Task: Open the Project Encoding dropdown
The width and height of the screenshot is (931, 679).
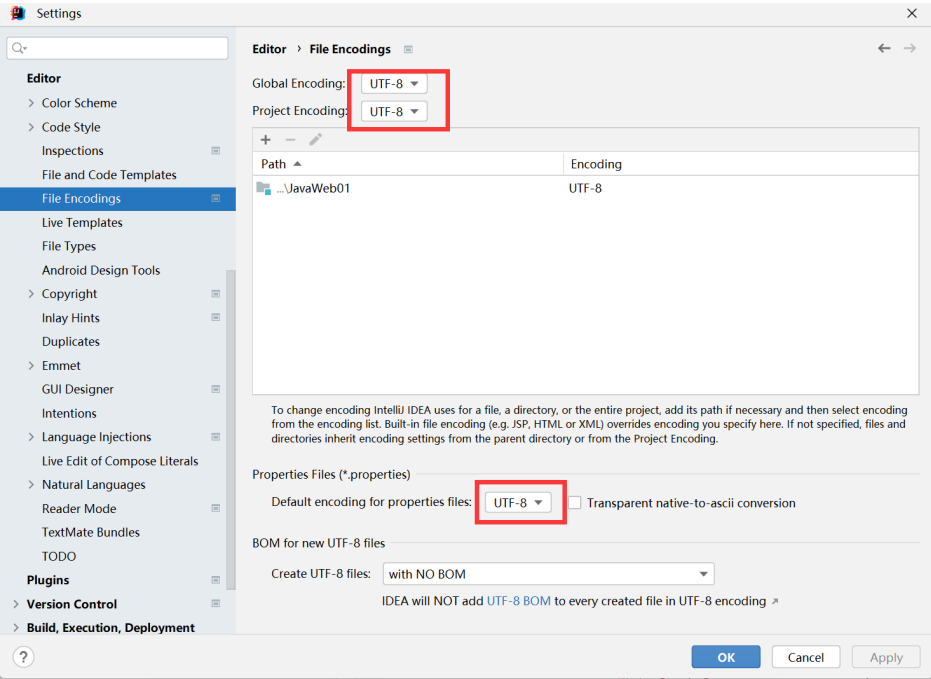Action: [394, 112]
